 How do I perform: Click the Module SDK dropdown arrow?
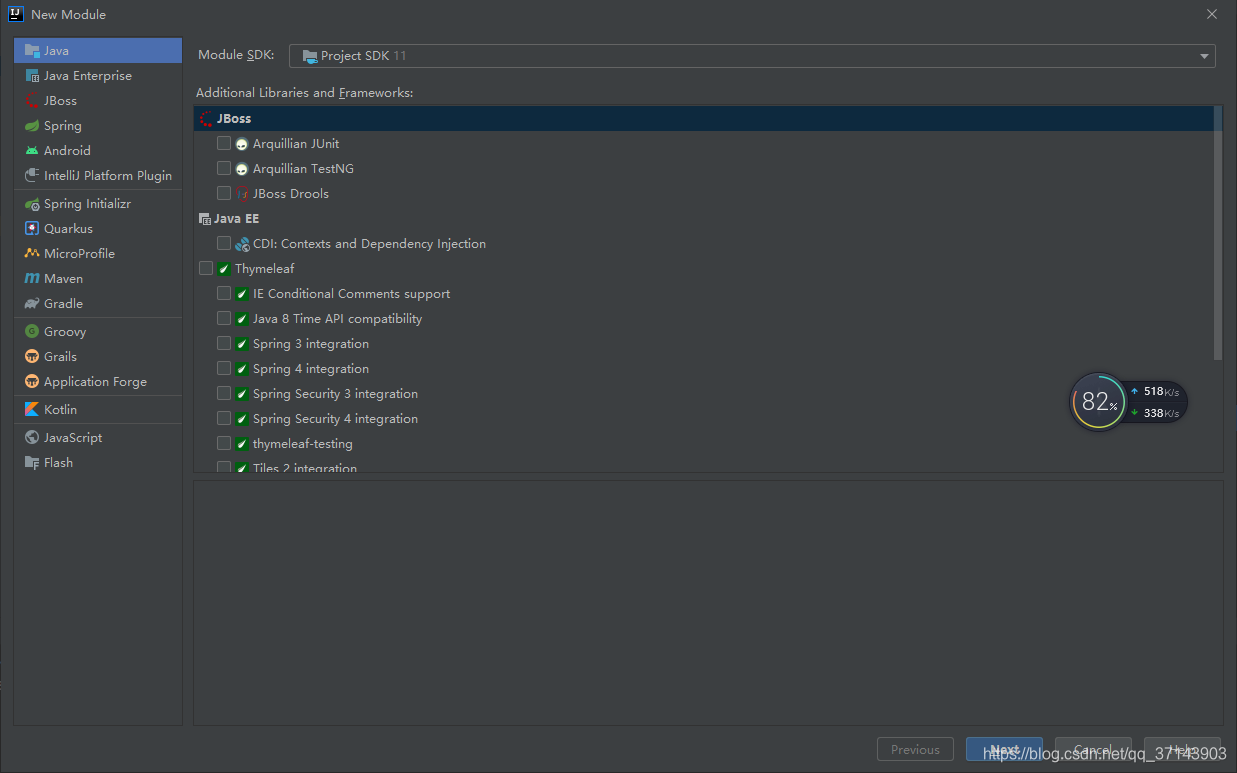point(1204,57)
